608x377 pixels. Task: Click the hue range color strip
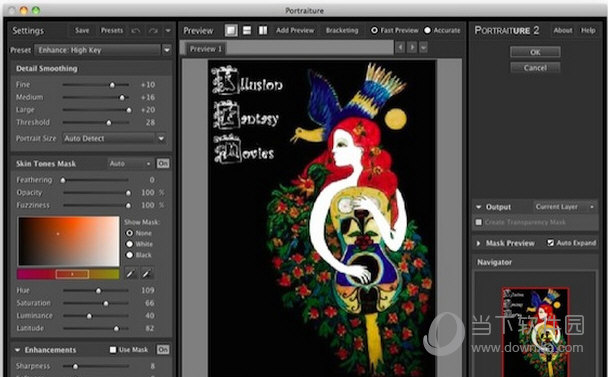point(68,274)
